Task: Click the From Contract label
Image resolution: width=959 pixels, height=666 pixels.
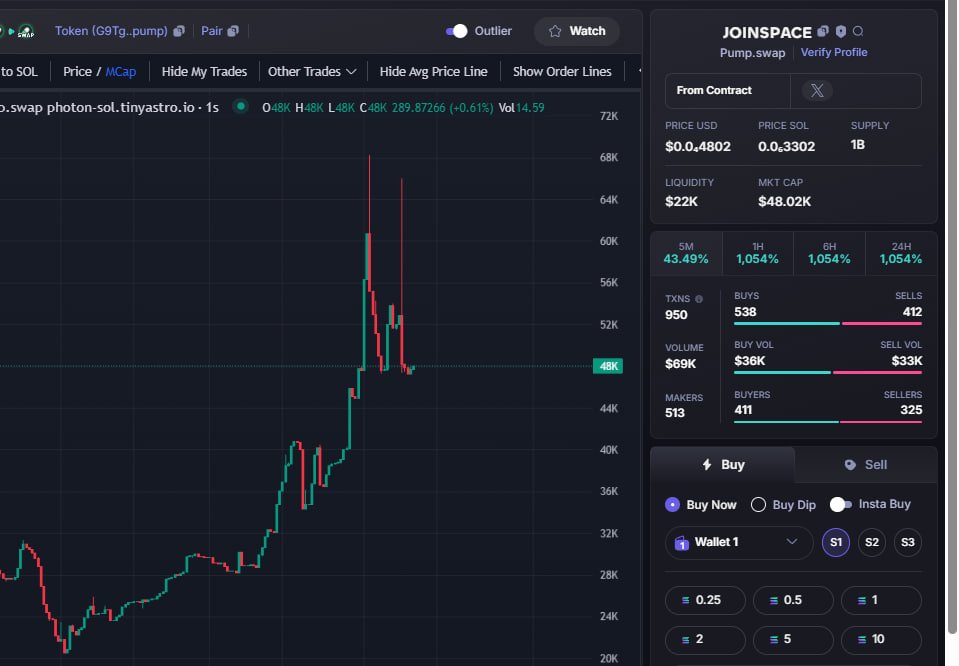Action: pyautogui.click(x=714, y=91)
